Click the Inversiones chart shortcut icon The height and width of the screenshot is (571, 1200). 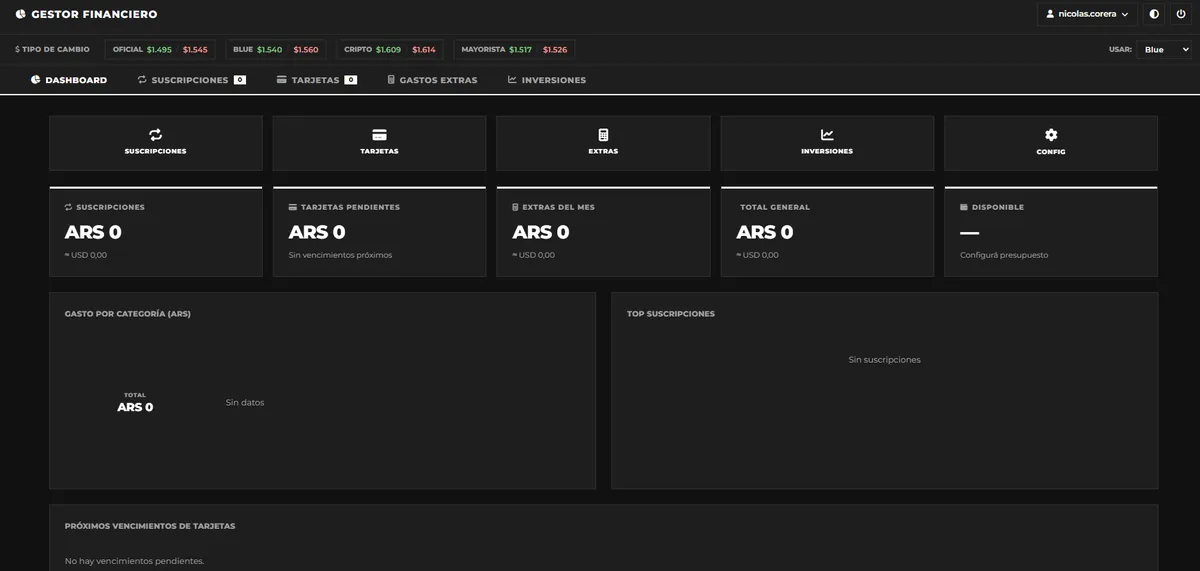coord(827,135)
